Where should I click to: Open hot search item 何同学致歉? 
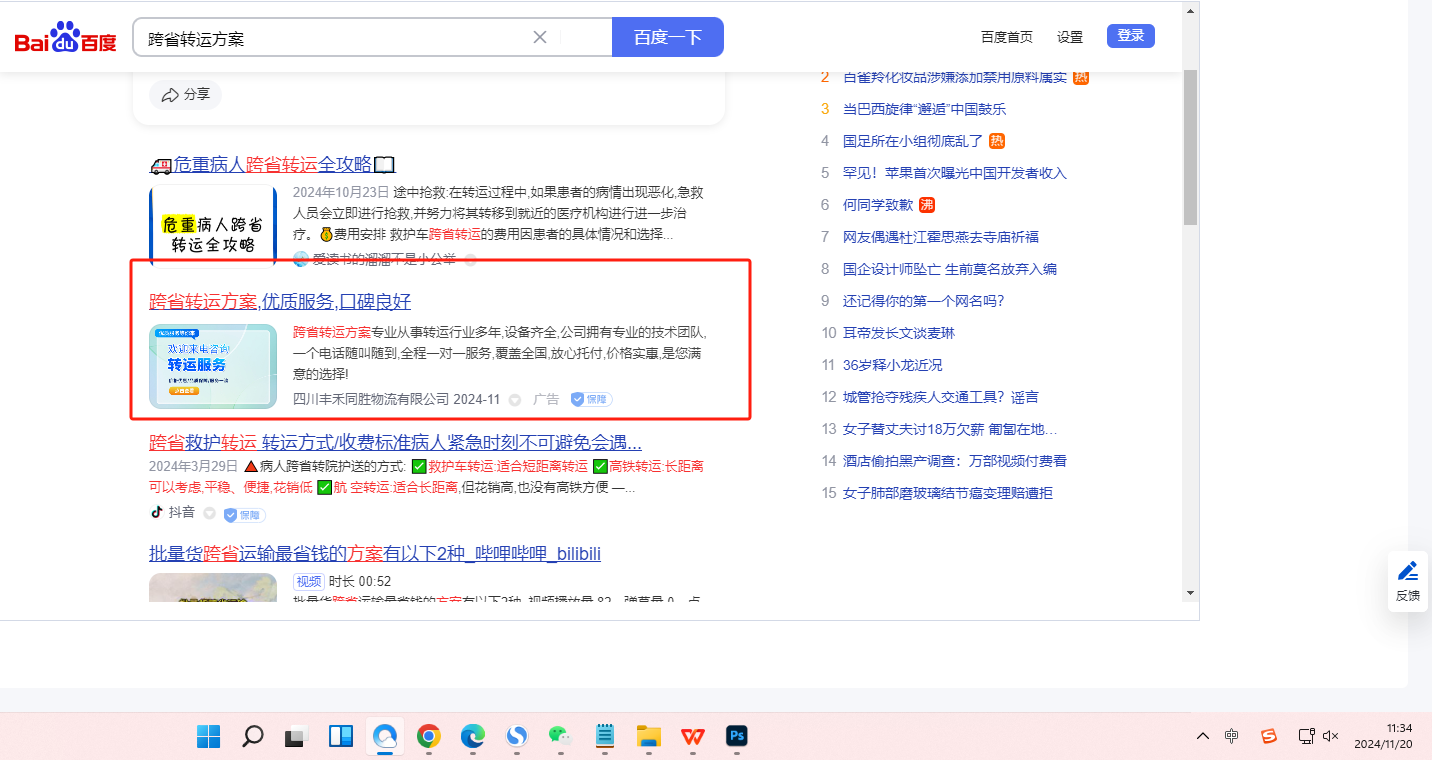point(878,205)
